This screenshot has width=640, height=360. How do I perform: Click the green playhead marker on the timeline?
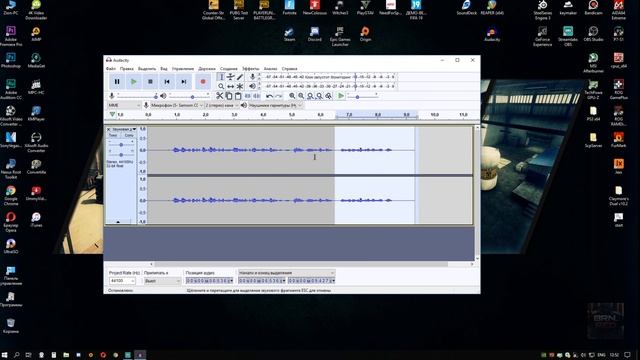pos(112,115)
